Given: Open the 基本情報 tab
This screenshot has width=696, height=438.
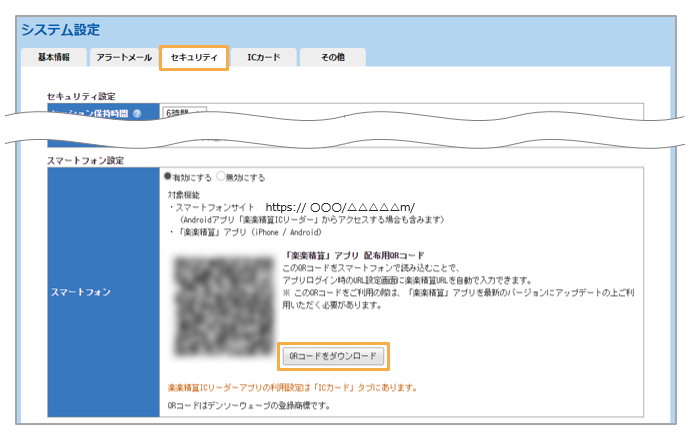Looking at the screenshot, I should [53, 58].
